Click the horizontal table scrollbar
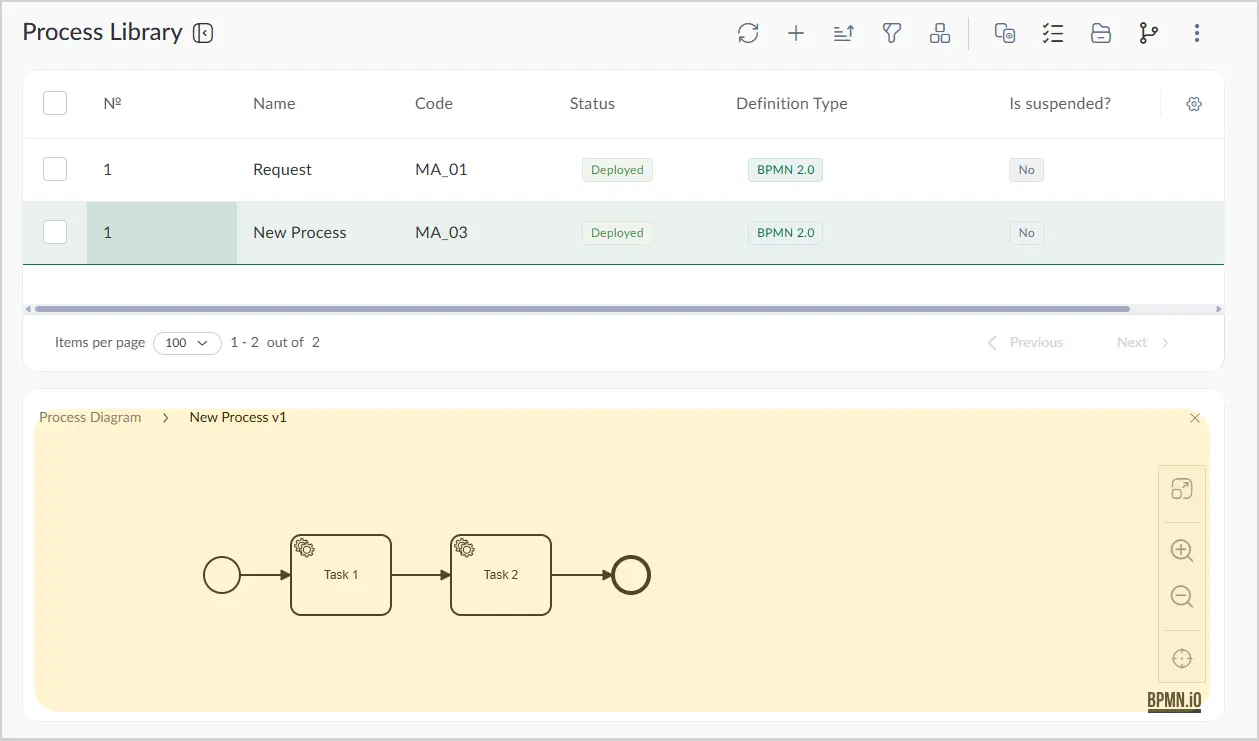The height and width of the screenshot is (741, 1259). pyautogui.click(x=582, y=309)
